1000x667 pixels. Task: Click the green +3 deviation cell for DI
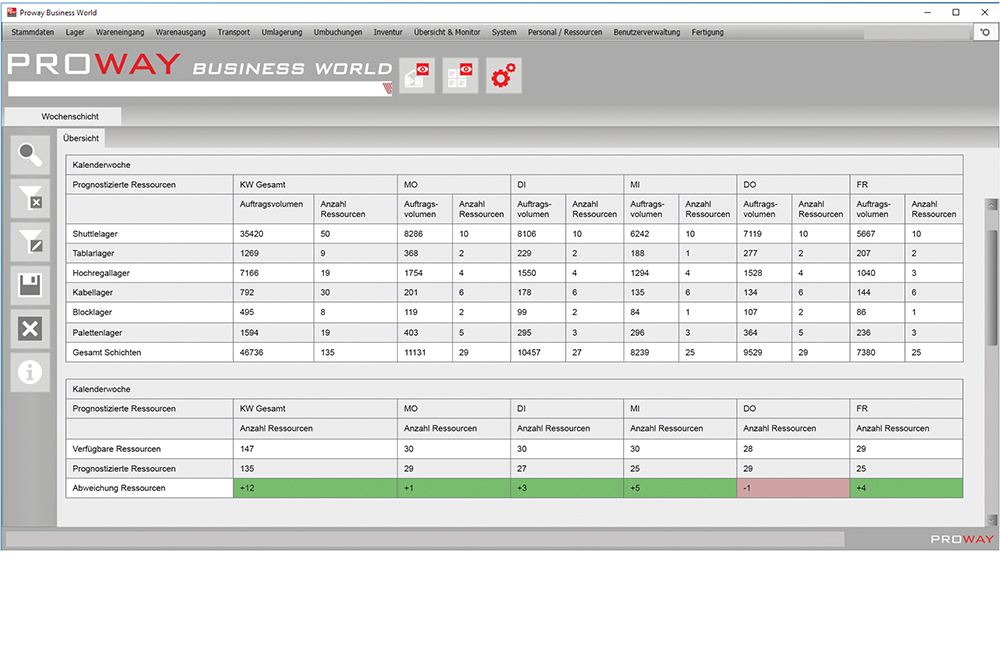567,488
